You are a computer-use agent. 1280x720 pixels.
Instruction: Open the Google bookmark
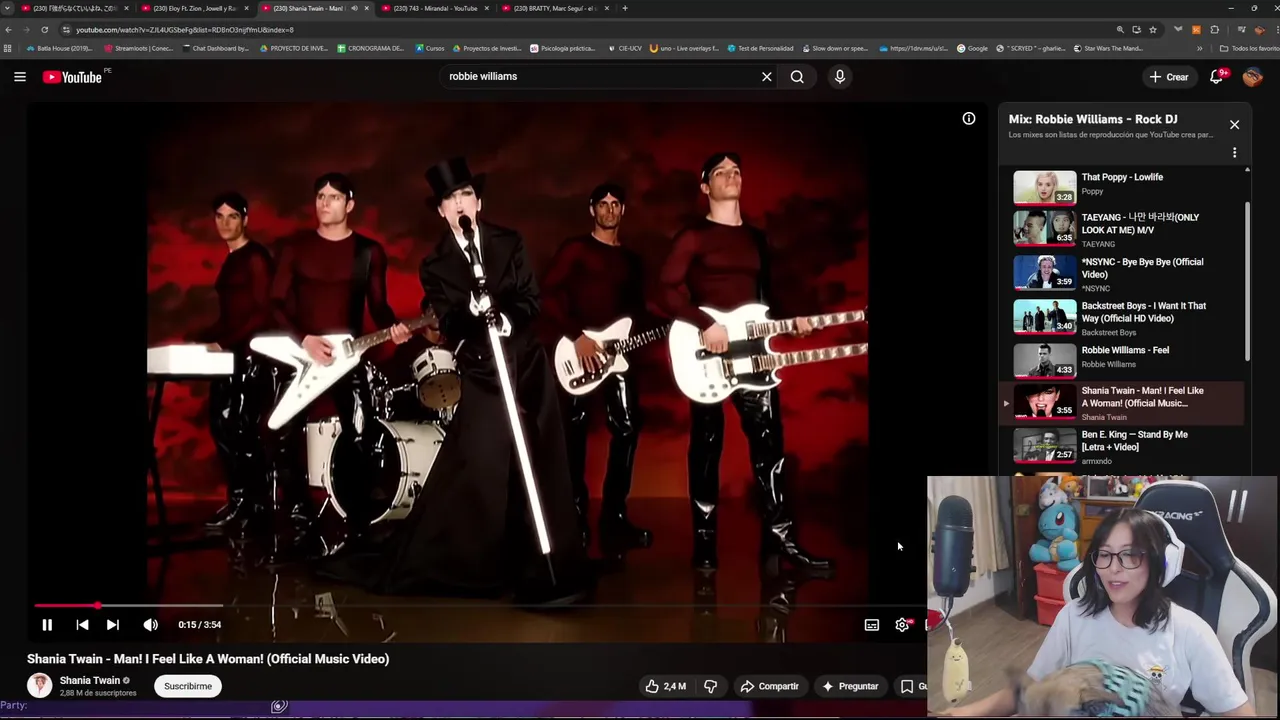click(972, 48)
